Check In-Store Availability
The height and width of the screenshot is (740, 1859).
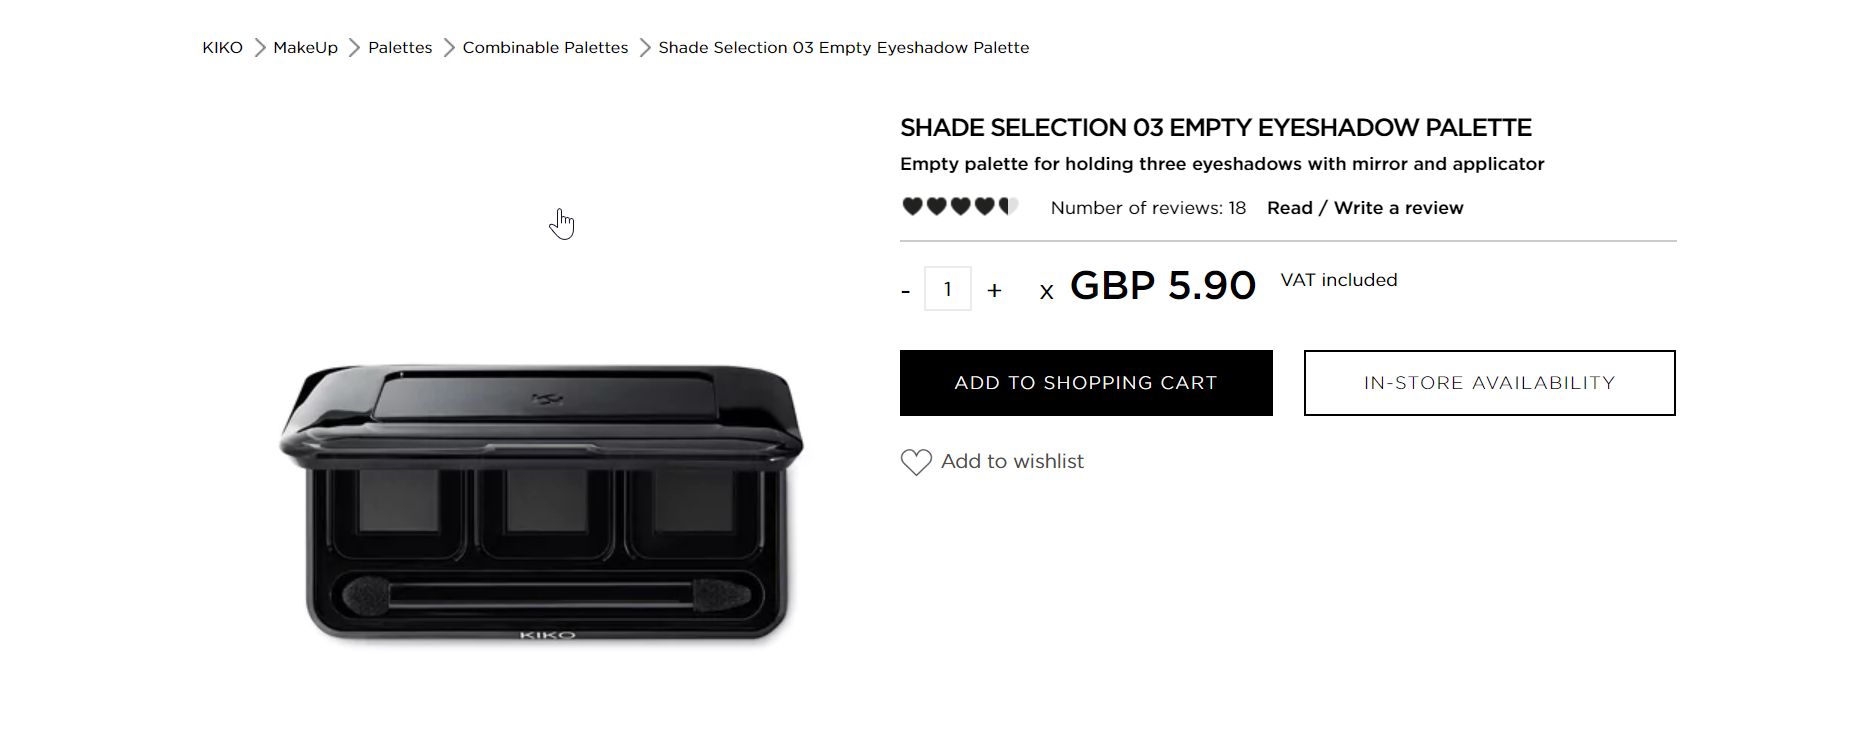(1489, 383)
